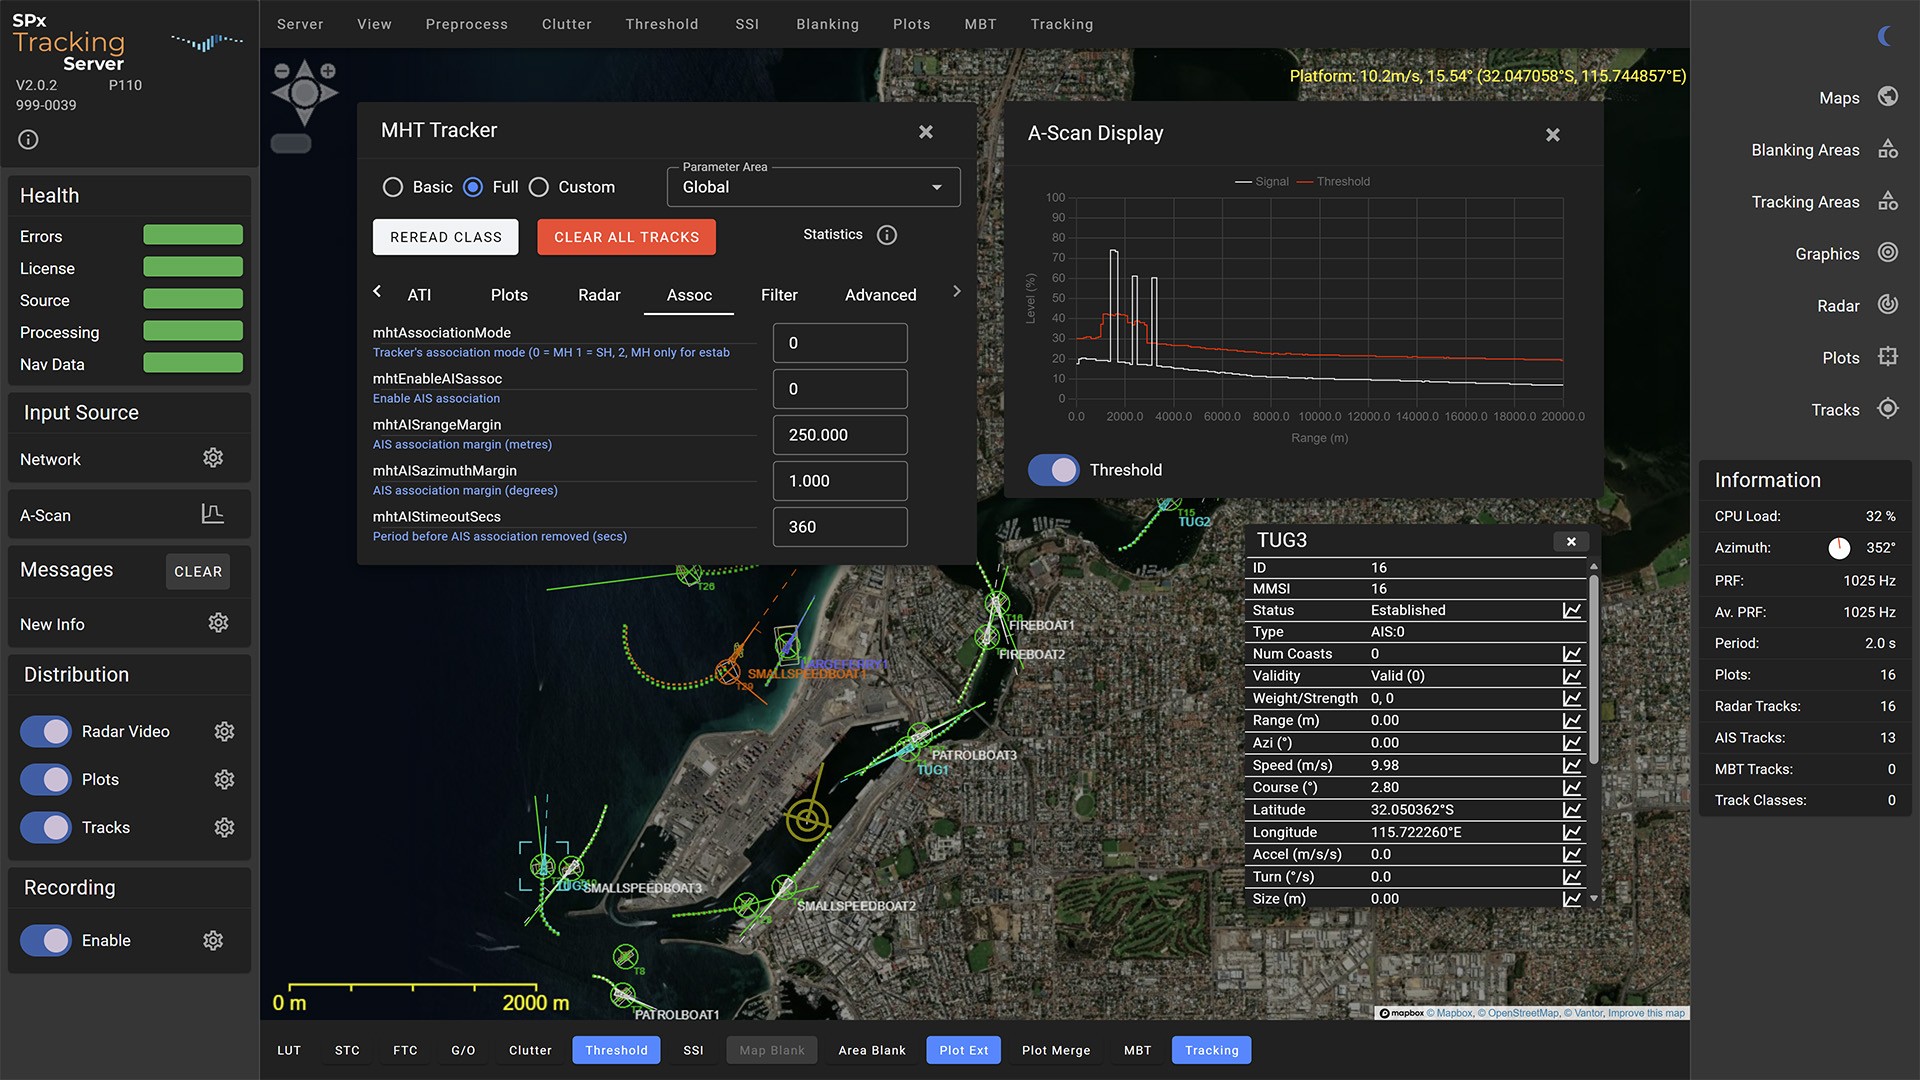Switch to the ATI tab
The image size is (1920, 1080).
click(419, 295)
